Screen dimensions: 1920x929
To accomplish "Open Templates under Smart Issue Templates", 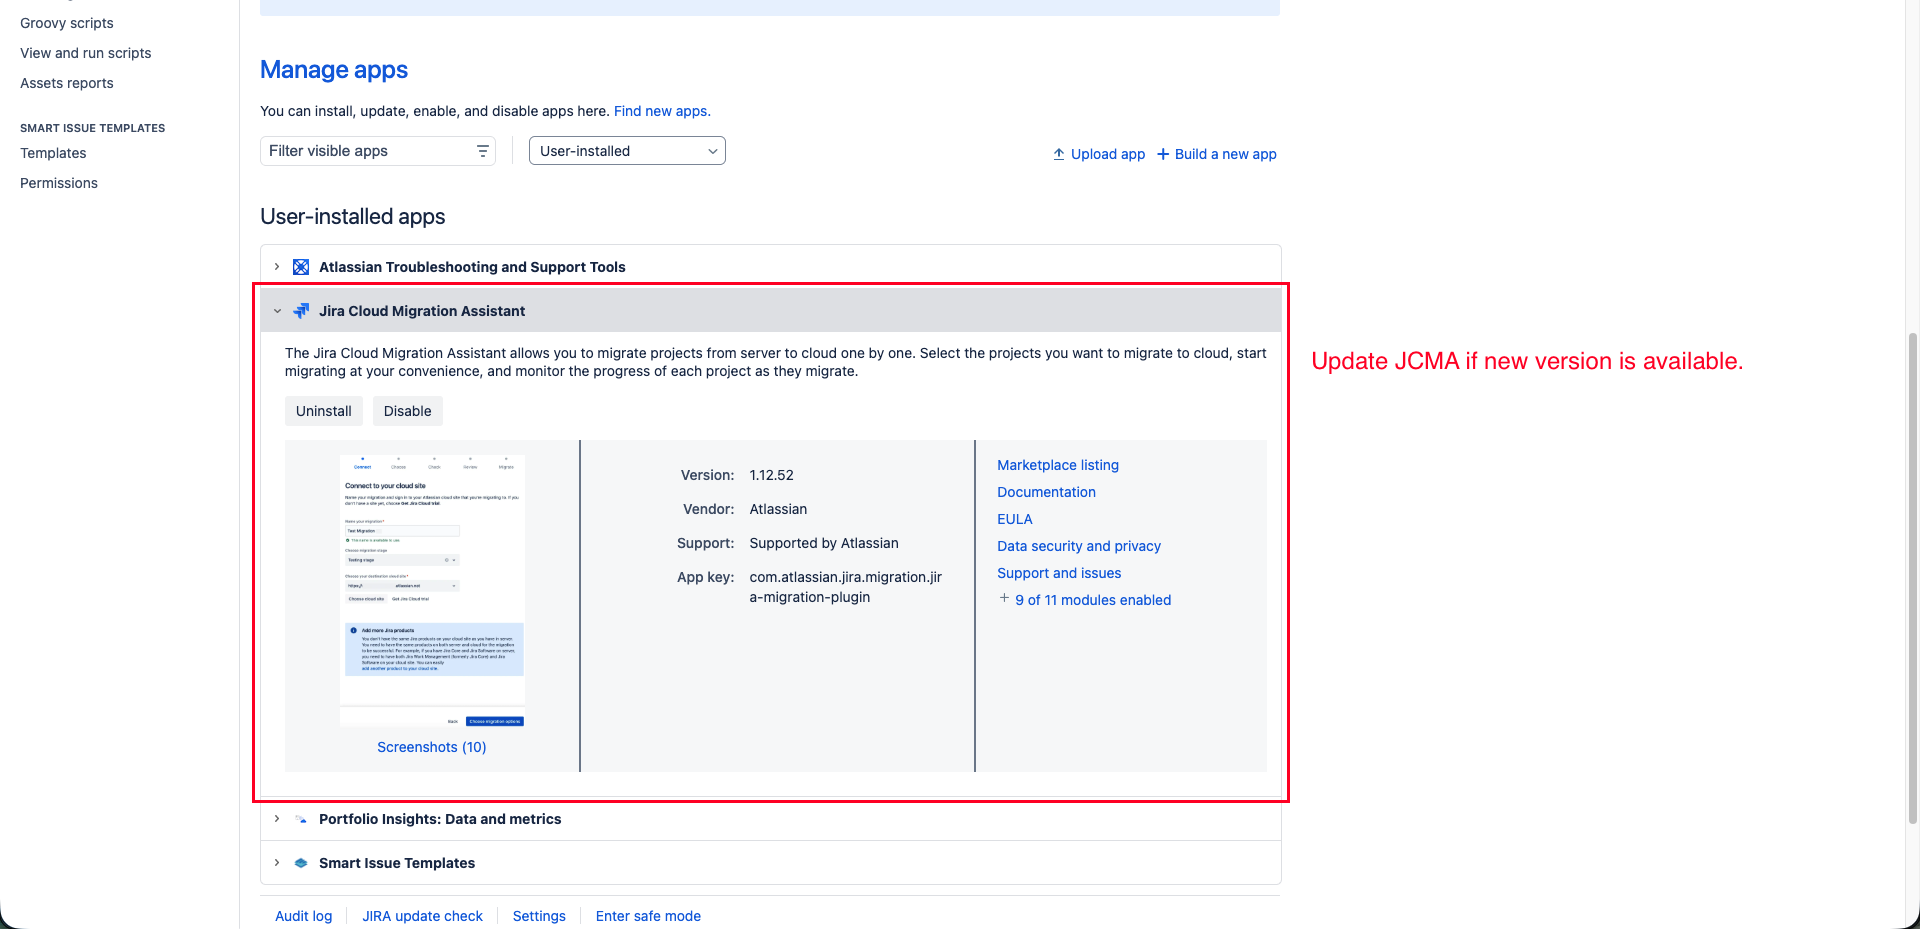I will (53, 153).
